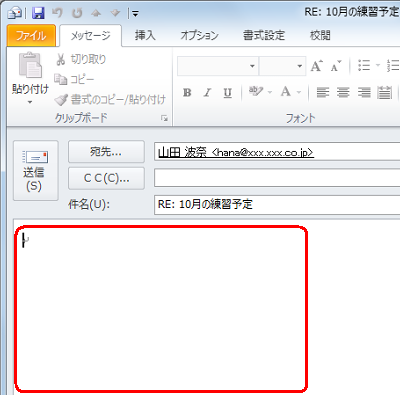Expand text highlight color dropdown

coord(270,92)
